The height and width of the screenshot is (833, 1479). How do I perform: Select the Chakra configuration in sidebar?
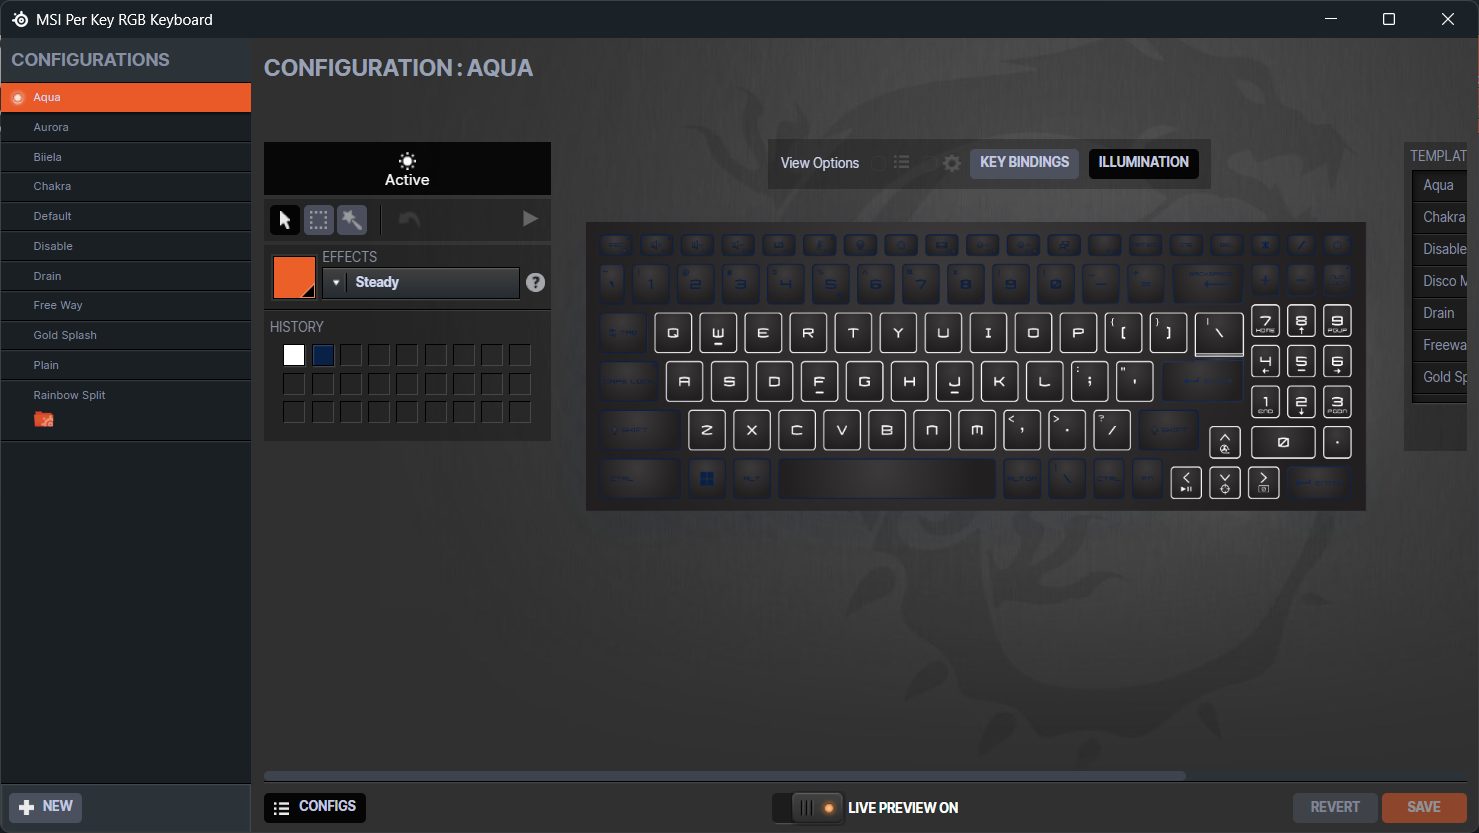tap(52, 187)
